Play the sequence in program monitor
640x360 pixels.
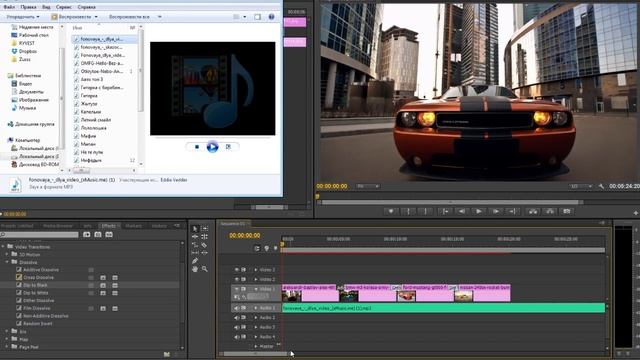click(x=478, y=211)
